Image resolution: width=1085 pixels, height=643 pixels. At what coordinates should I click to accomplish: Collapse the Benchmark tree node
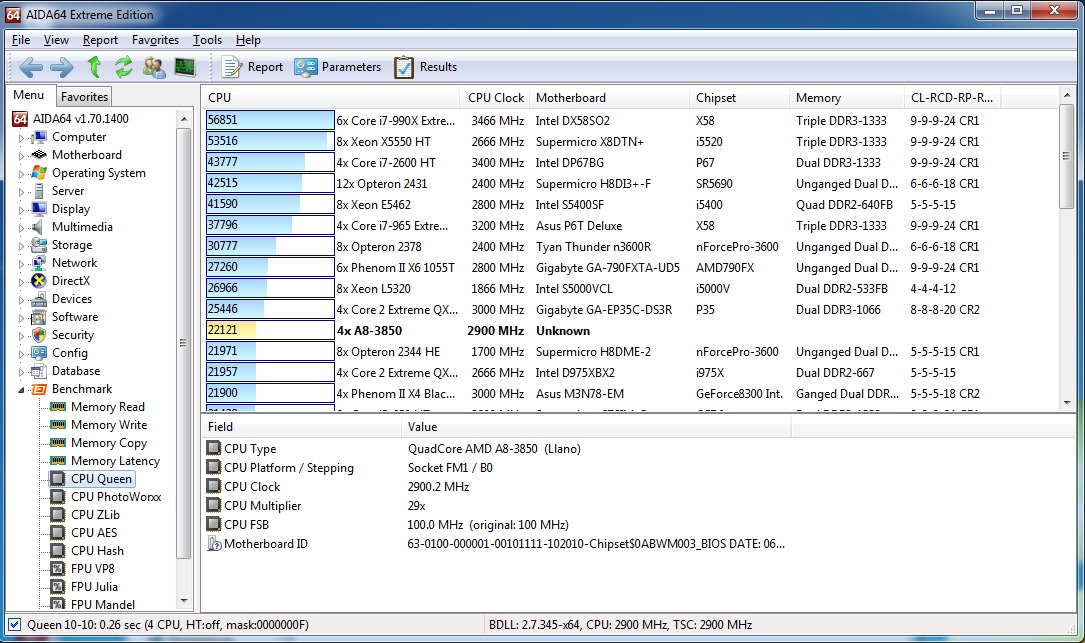[21, 389]
